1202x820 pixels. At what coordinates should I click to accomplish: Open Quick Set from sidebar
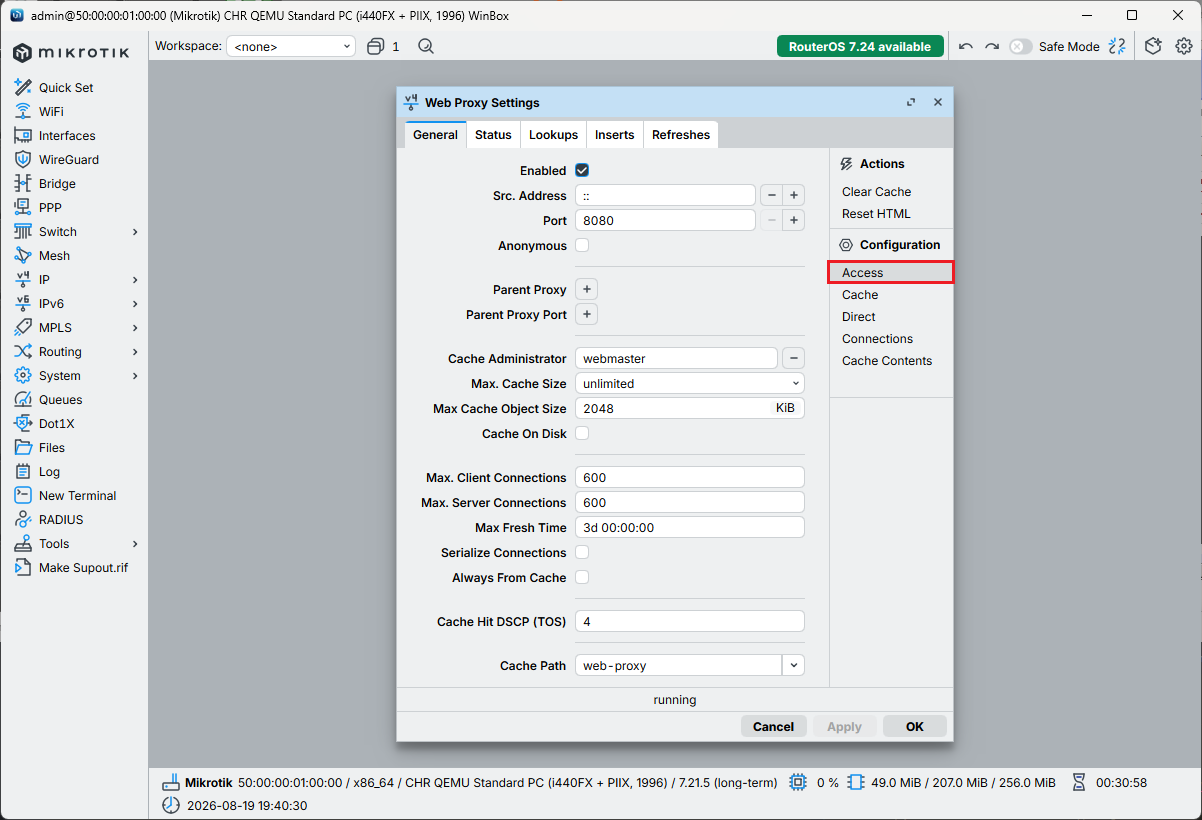[66, 88]
